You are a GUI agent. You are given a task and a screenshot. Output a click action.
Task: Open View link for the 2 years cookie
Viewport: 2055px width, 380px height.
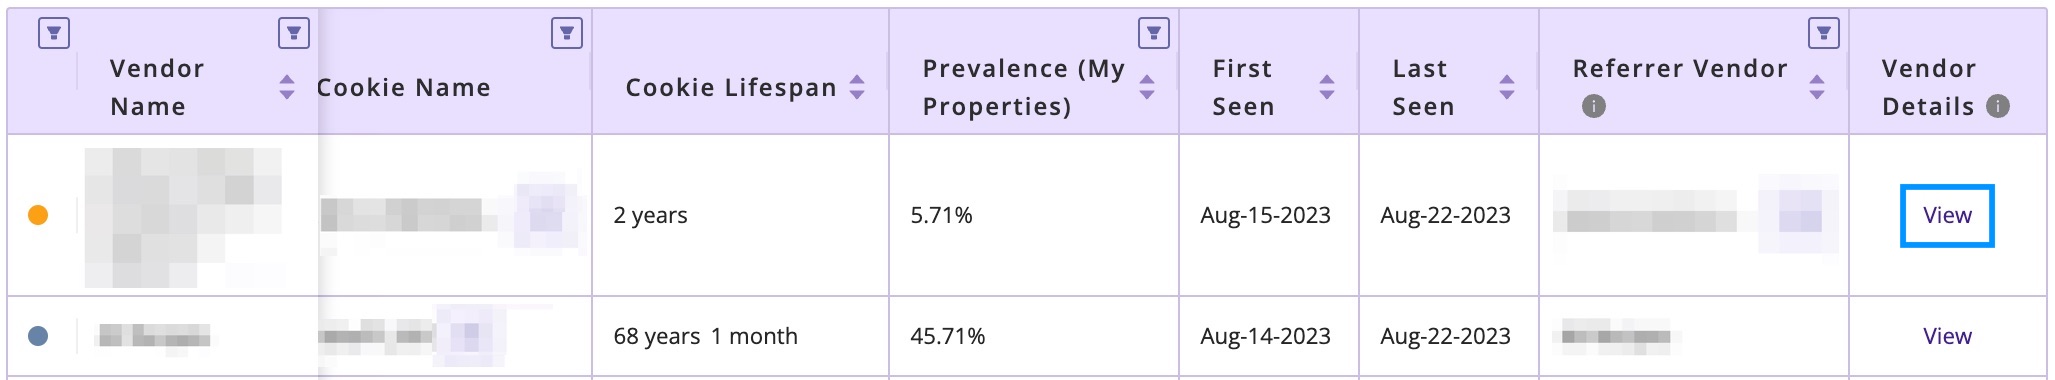[1947, 215]
